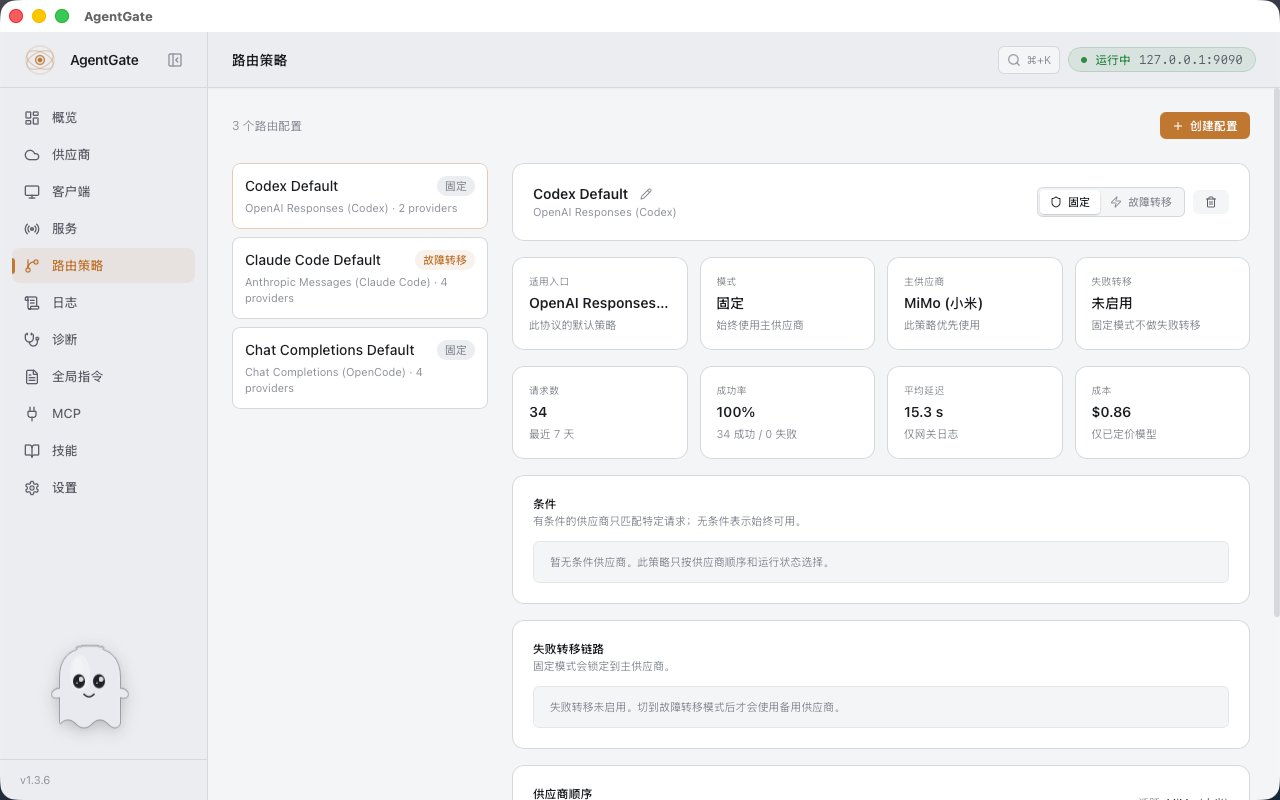
Task: Select the Codex Default configuration card
Action: tap(360, 196)
